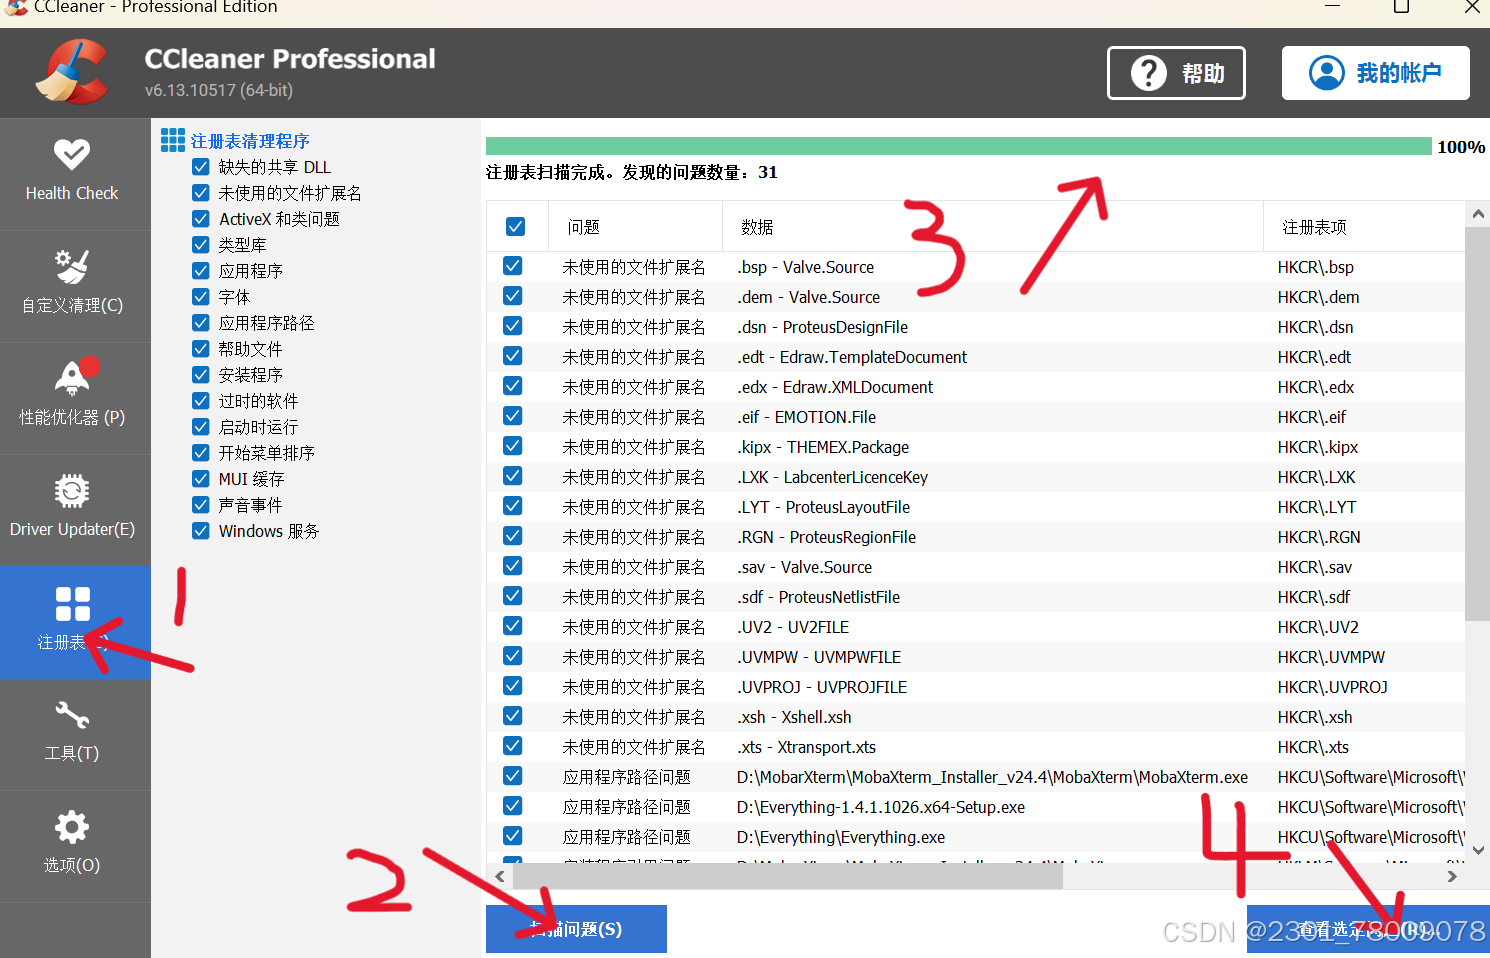Click the vertical scrollbar thumb
Image resolution: width=1490 pixels, height=958 pixels.
pos(1477,424)
